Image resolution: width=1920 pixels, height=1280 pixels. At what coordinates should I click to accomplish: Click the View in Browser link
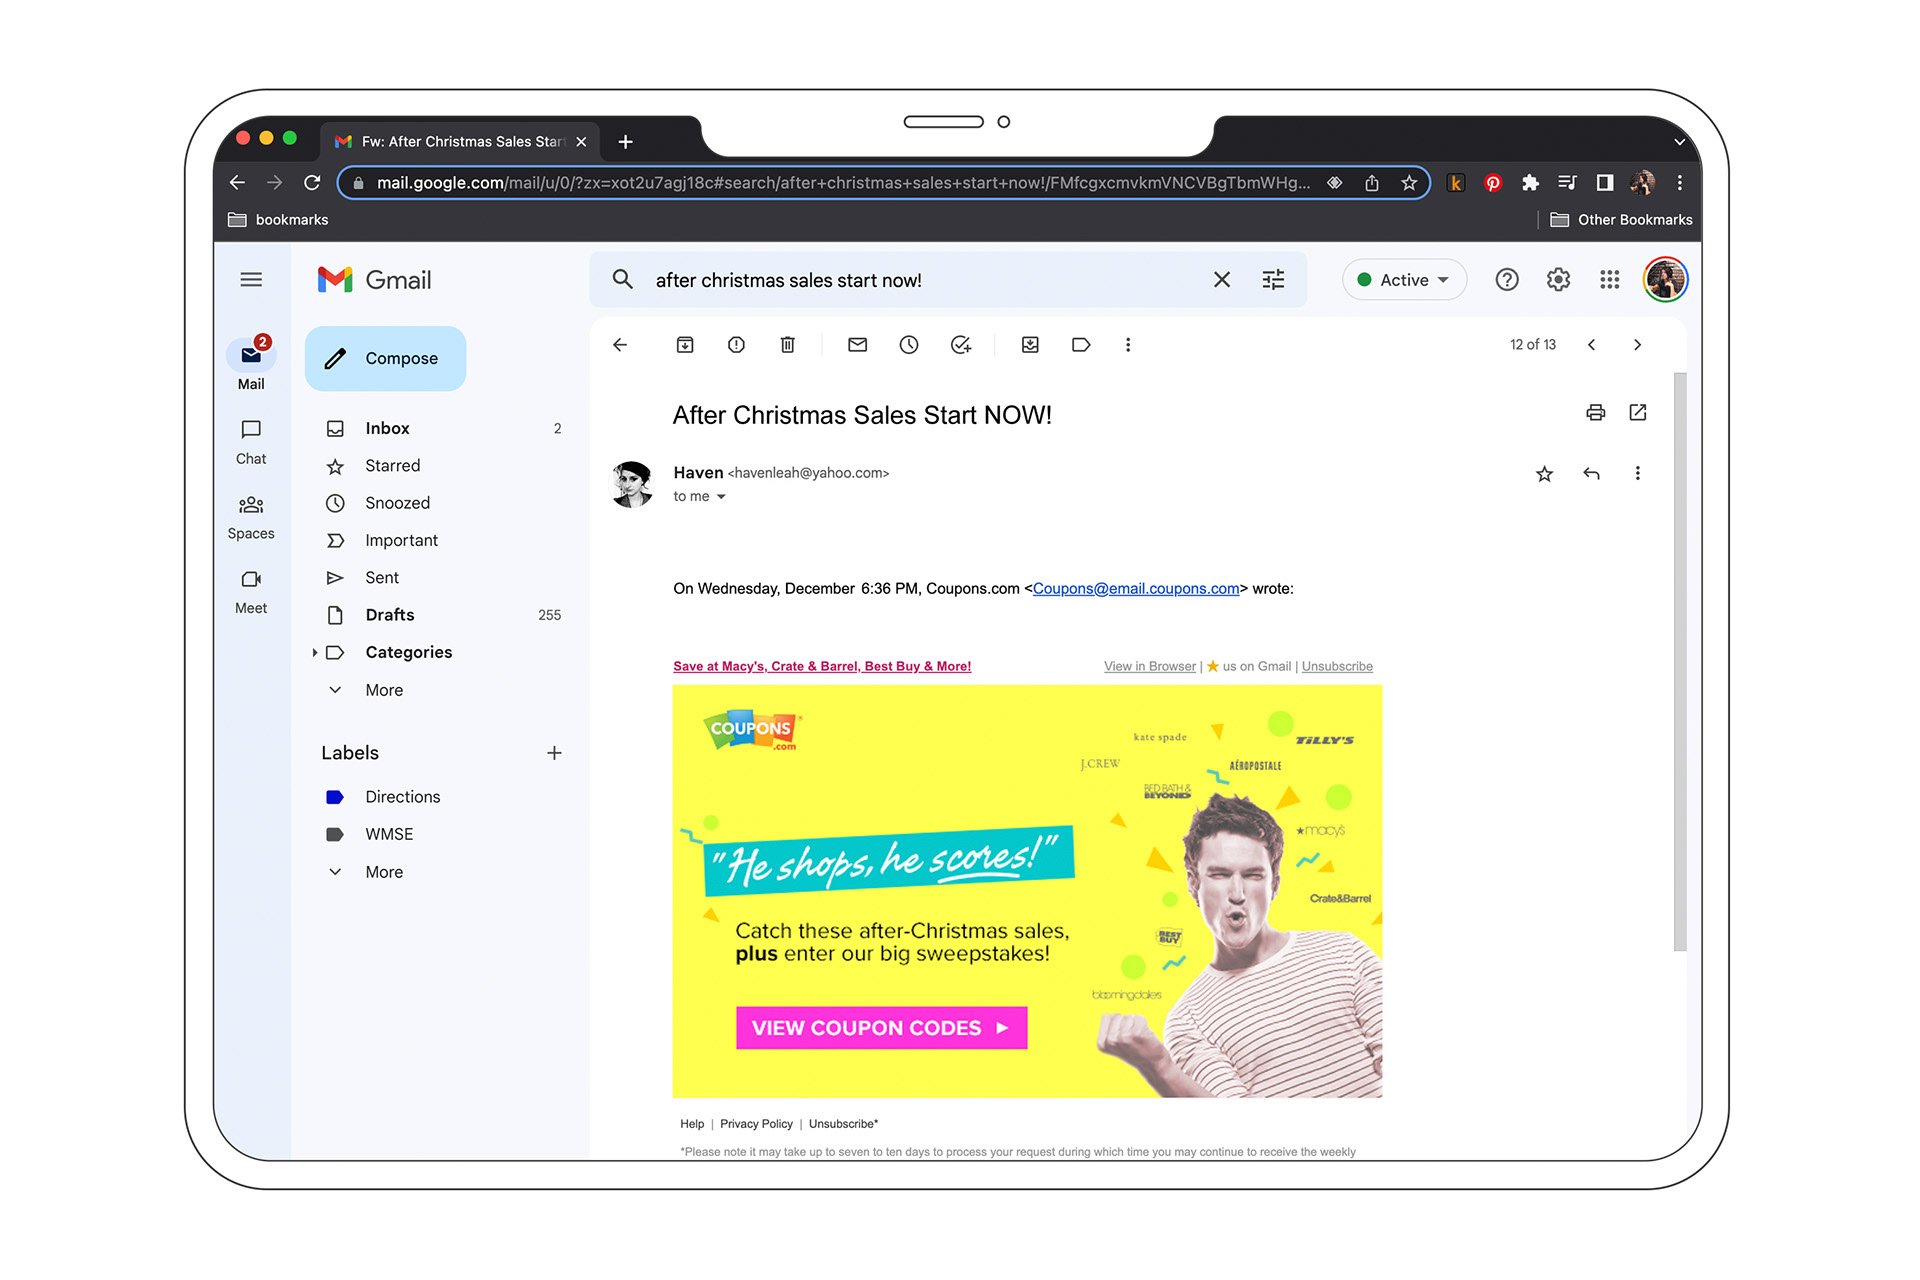coord(1150,667)
